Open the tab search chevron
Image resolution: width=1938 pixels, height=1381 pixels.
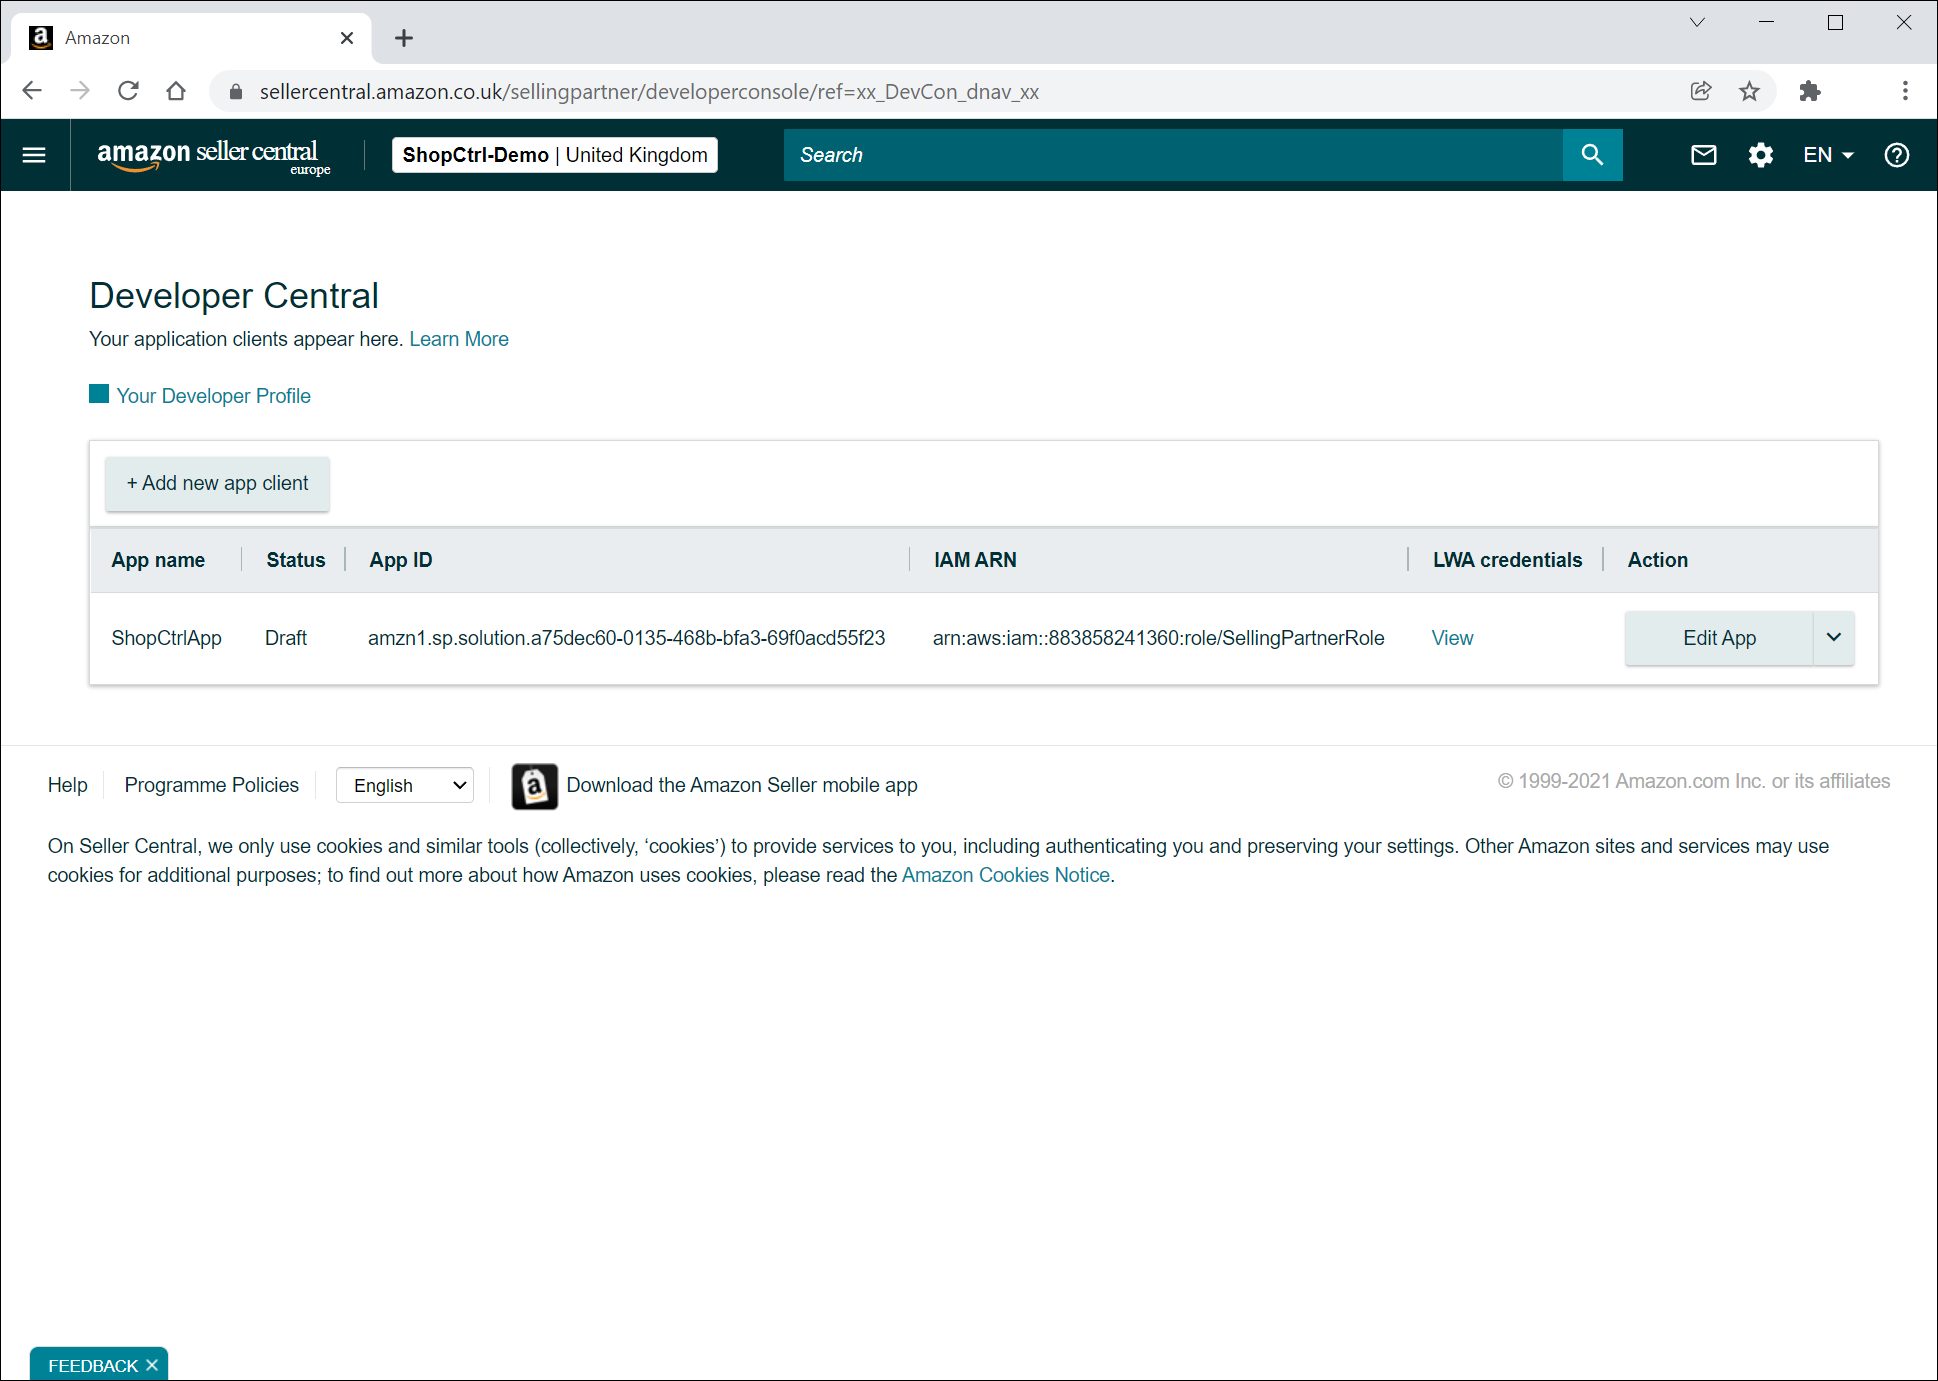coord(1697,22)
